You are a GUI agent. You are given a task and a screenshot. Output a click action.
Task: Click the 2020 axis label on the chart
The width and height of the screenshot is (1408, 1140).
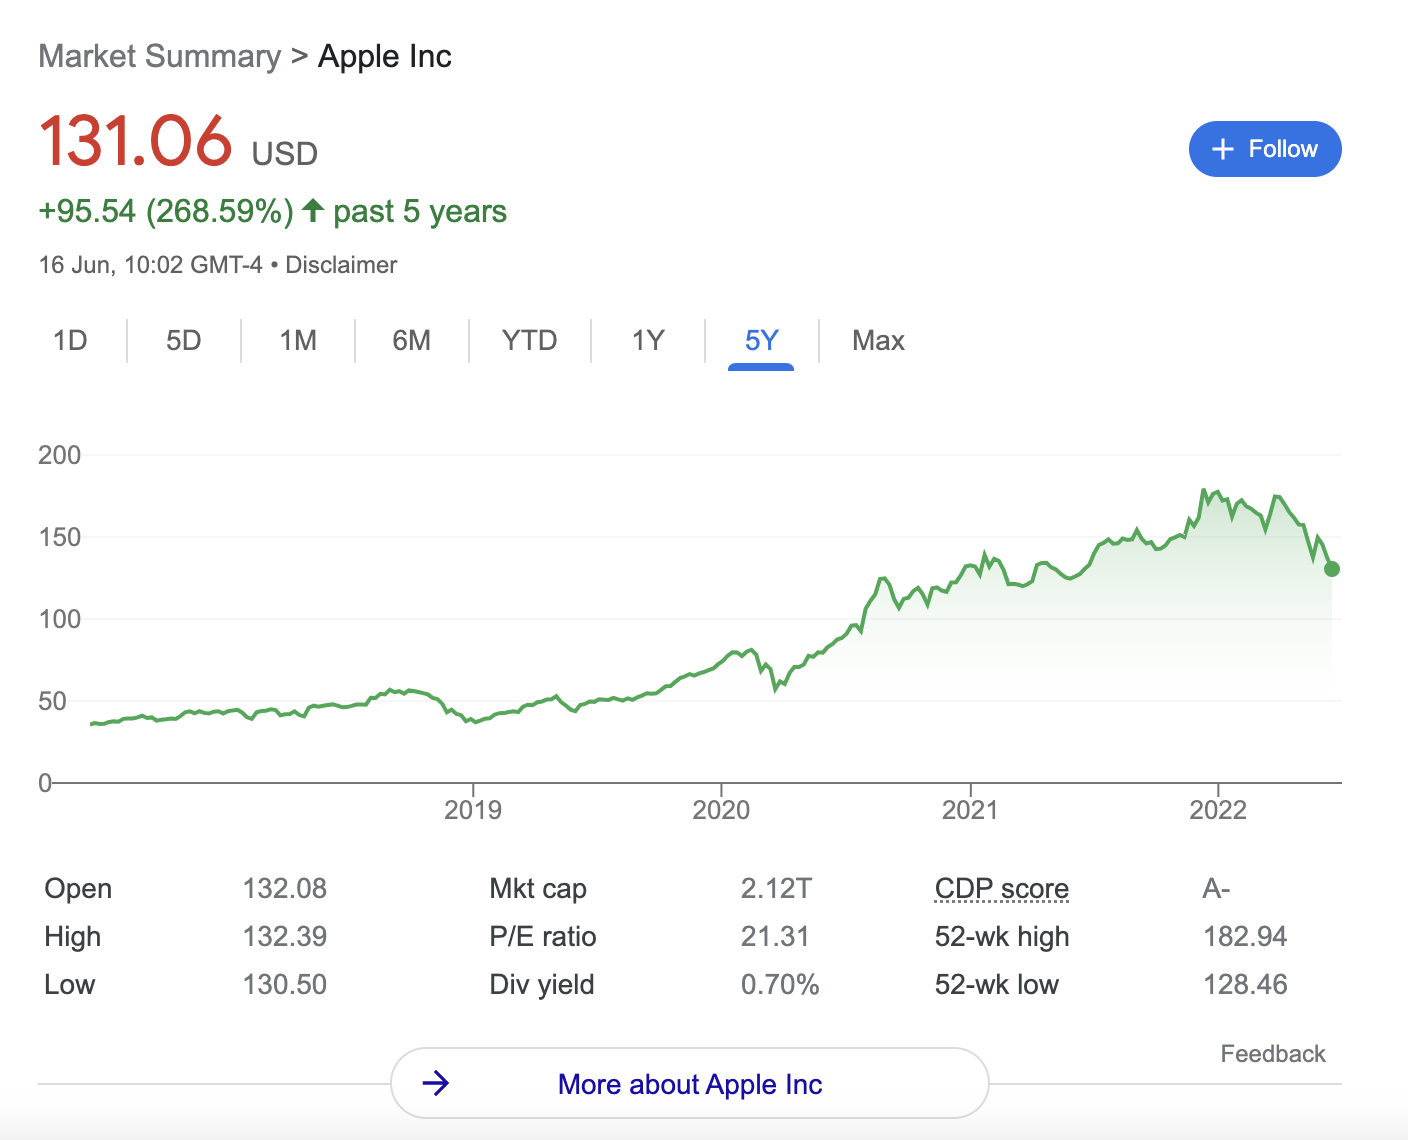[721, 810]
